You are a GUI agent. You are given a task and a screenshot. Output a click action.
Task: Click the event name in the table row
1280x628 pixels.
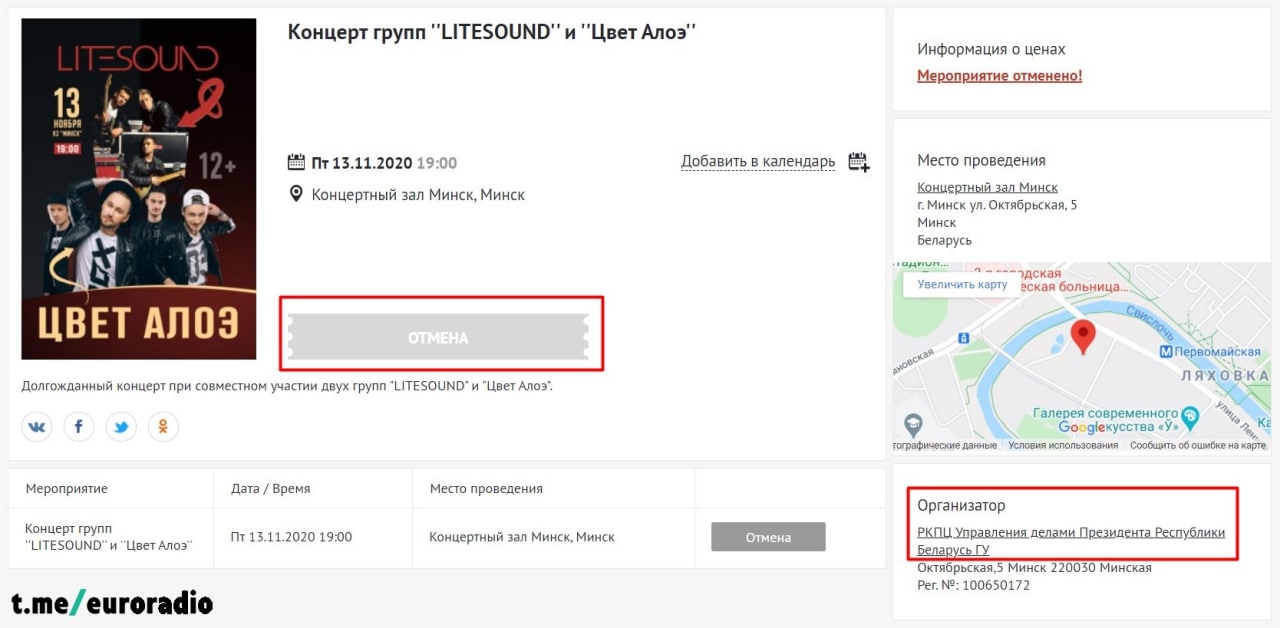[x=108, y=536]
